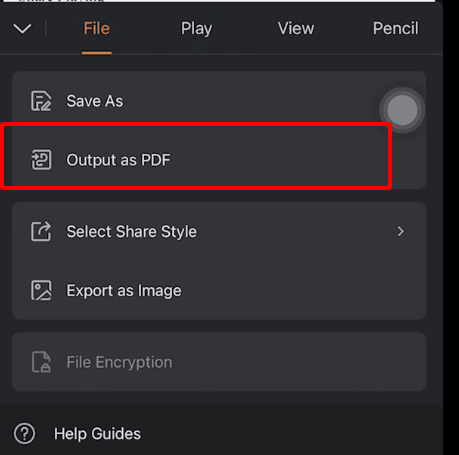This screenshot has height=455, width=459.
Task: Switch to the View tab
Action: coord(296,28)
